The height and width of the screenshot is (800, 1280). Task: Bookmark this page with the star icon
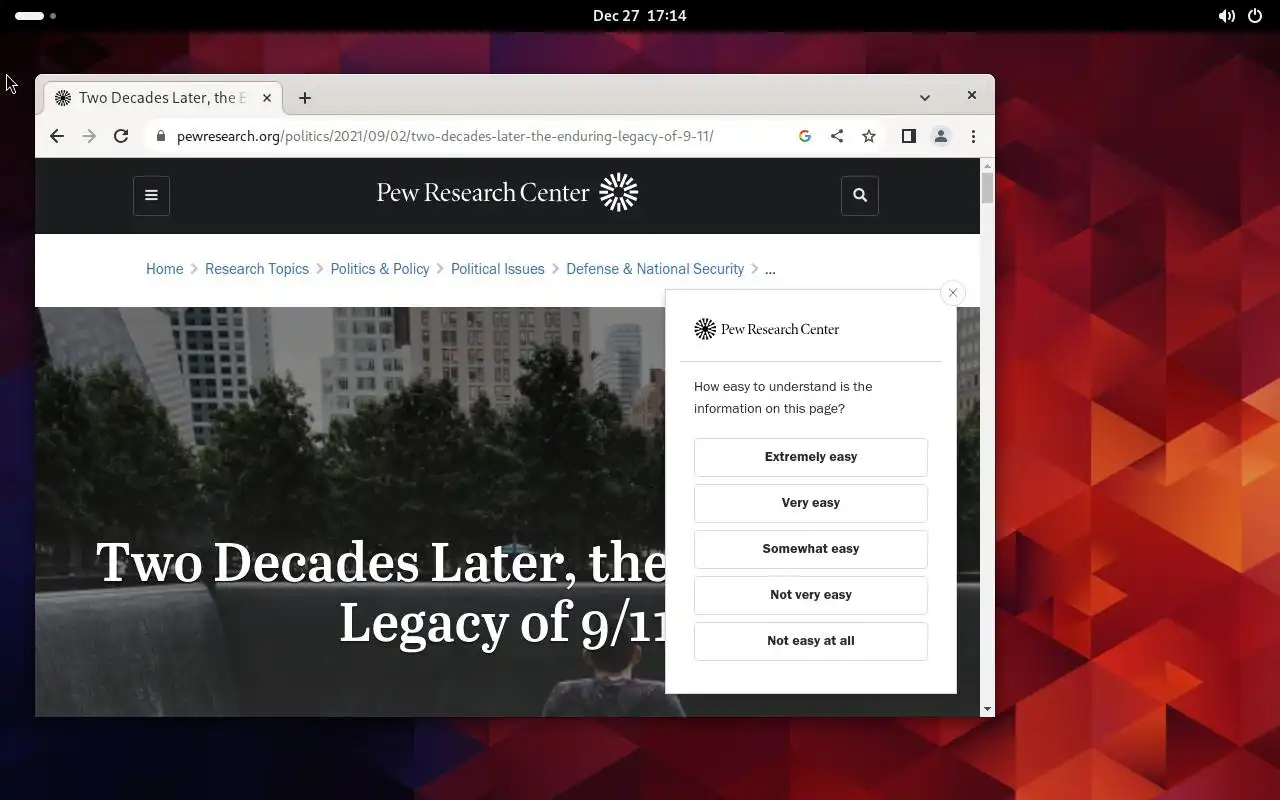click(x=869, y=136)
